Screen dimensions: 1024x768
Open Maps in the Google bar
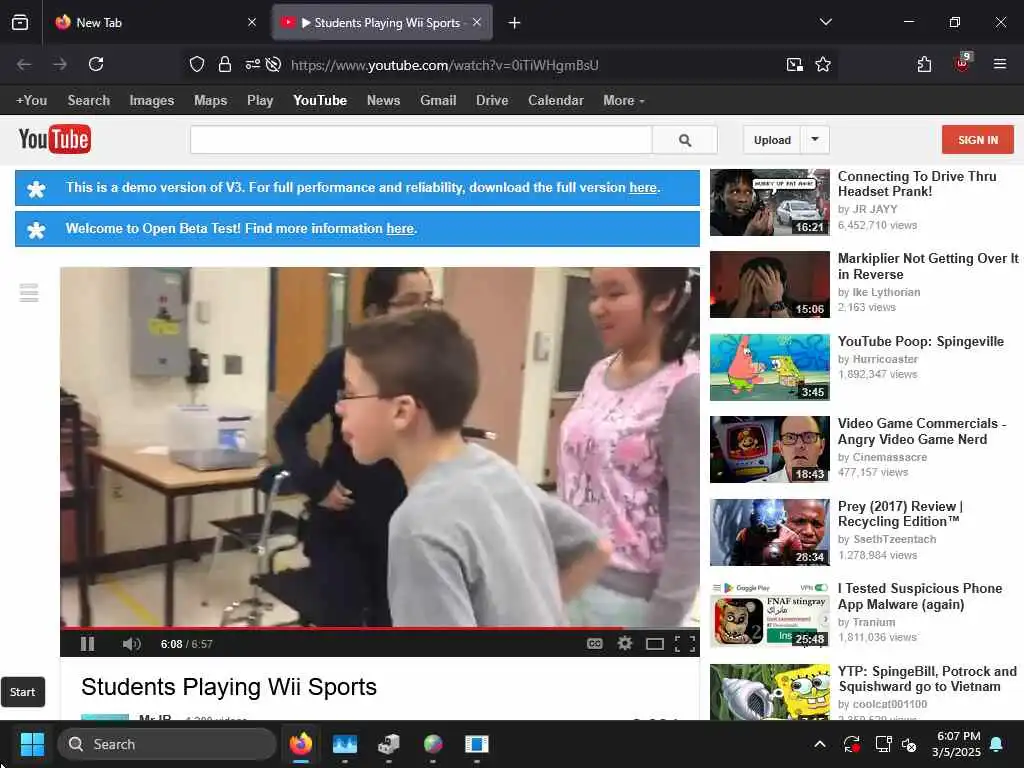210,101
